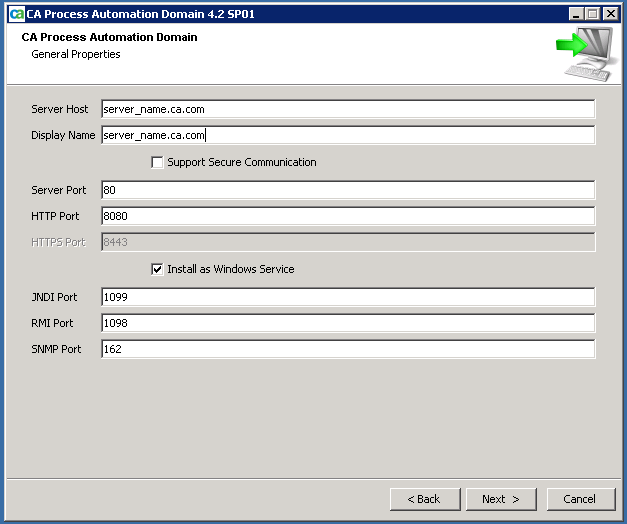Viewport: 627px width, 524px height.
Task: Click into the HTTP Port field
Action: [x=348, y=216]
